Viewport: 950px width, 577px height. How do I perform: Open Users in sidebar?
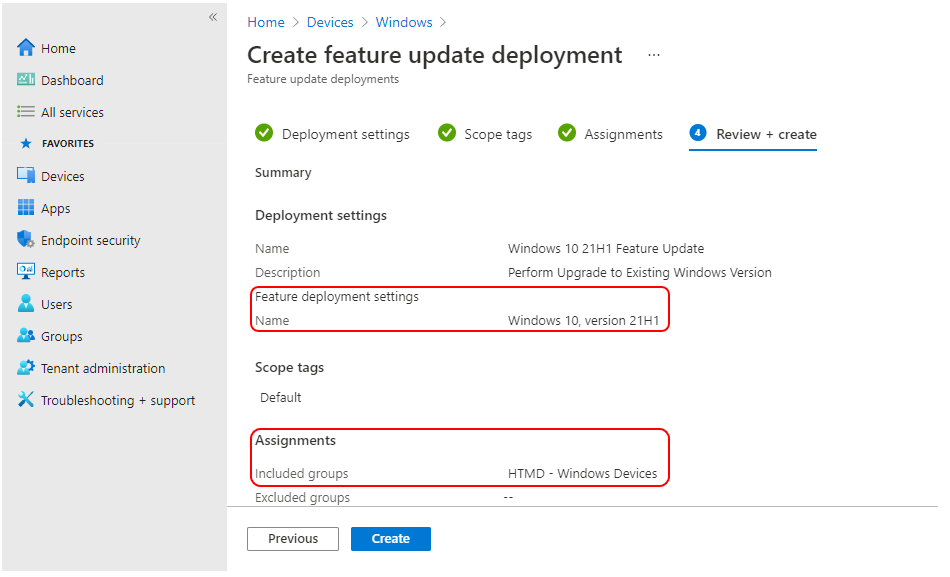(56, 304)
